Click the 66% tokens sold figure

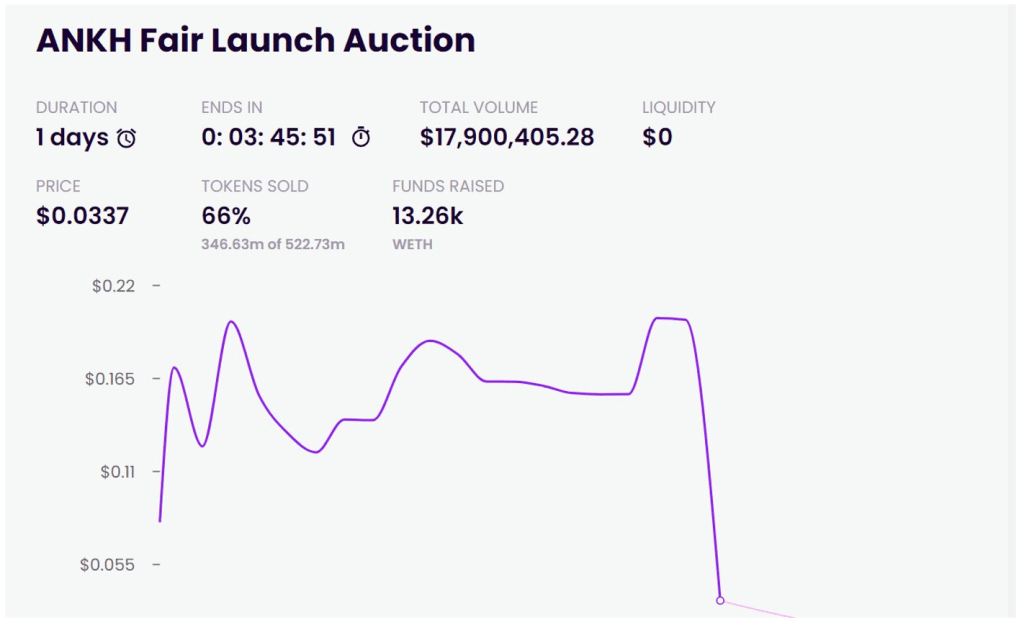226,215
